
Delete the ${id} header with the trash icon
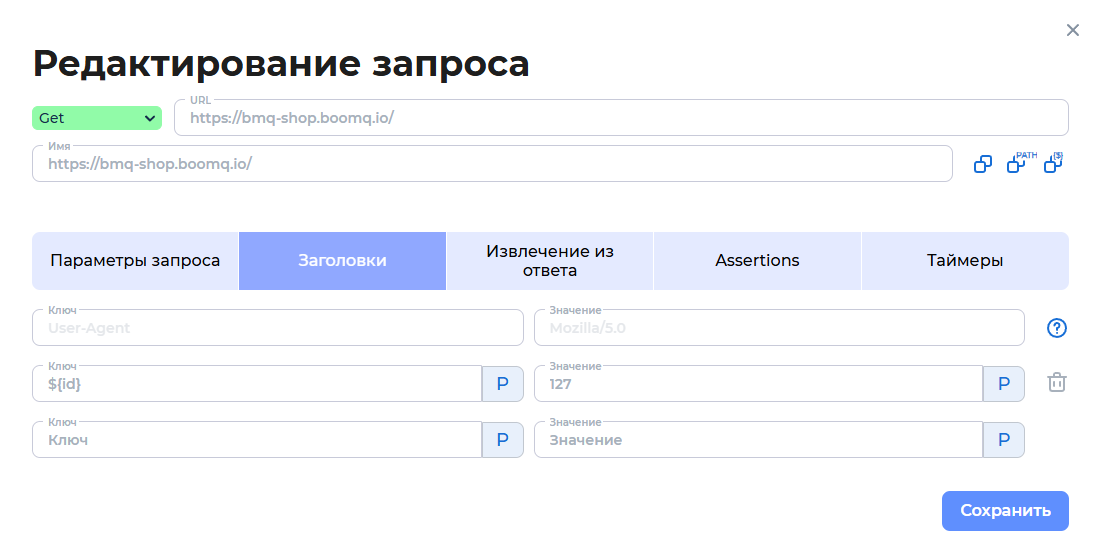pyautogui.click(x=1056, y=382)
